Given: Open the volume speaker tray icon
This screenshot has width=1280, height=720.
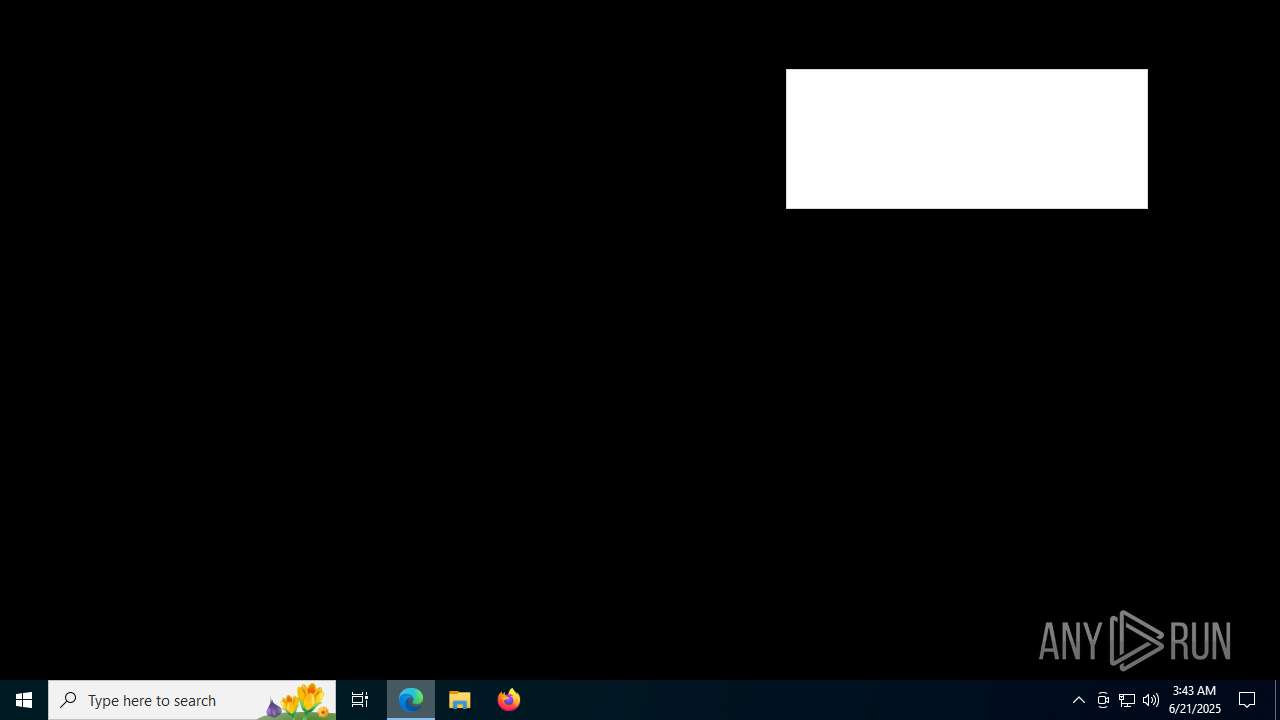Looking at the screenshot, I should point(1151,700).
